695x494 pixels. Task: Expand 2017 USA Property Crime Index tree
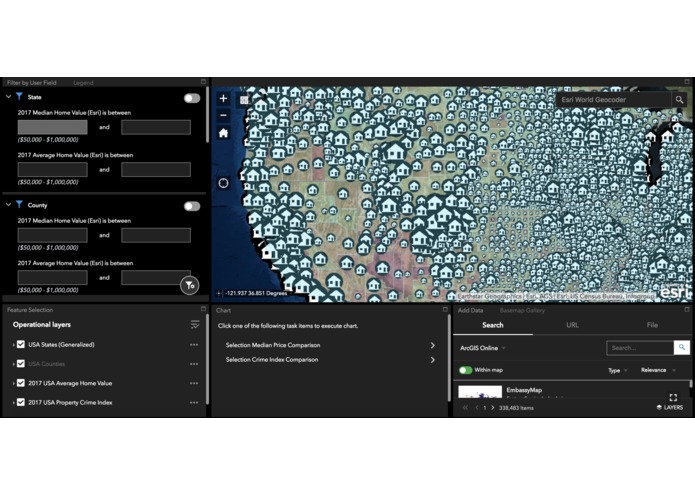[x=13, y=403]
